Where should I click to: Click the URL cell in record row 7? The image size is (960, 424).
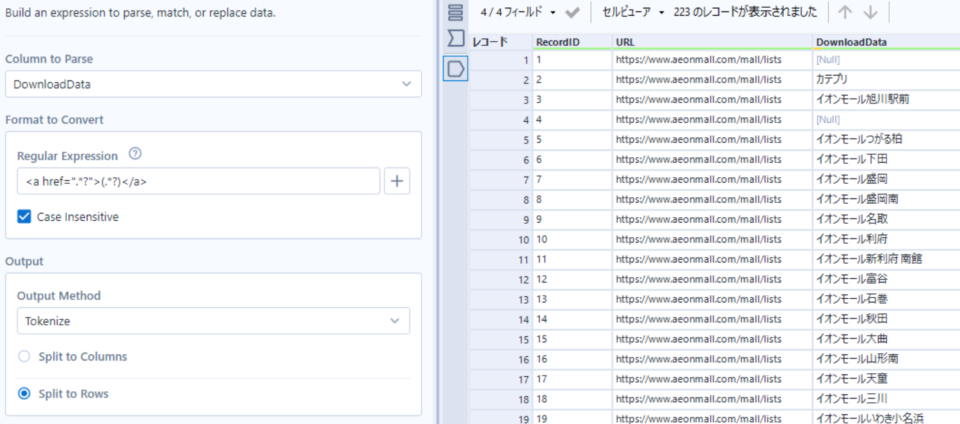[x=713, y=179]
